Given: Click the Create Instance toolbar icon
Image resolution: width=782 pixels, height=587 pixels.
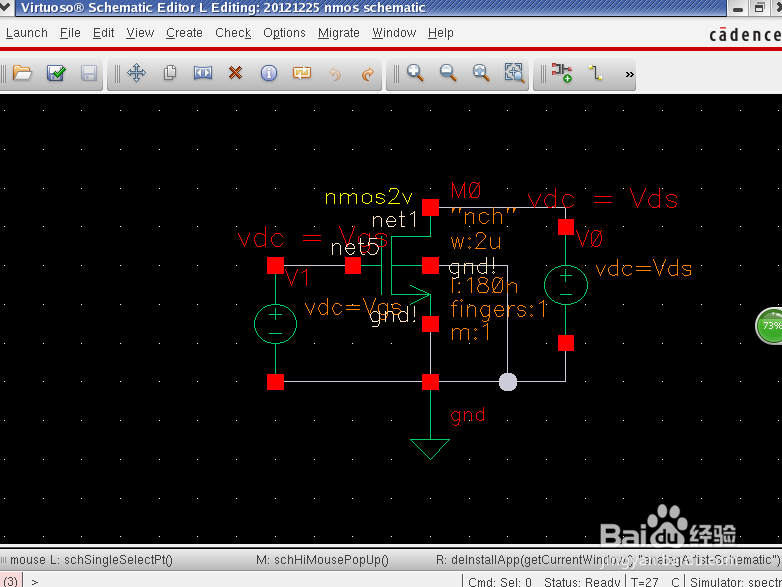Looking at the screenshot, I should click(x=562, y=73).
